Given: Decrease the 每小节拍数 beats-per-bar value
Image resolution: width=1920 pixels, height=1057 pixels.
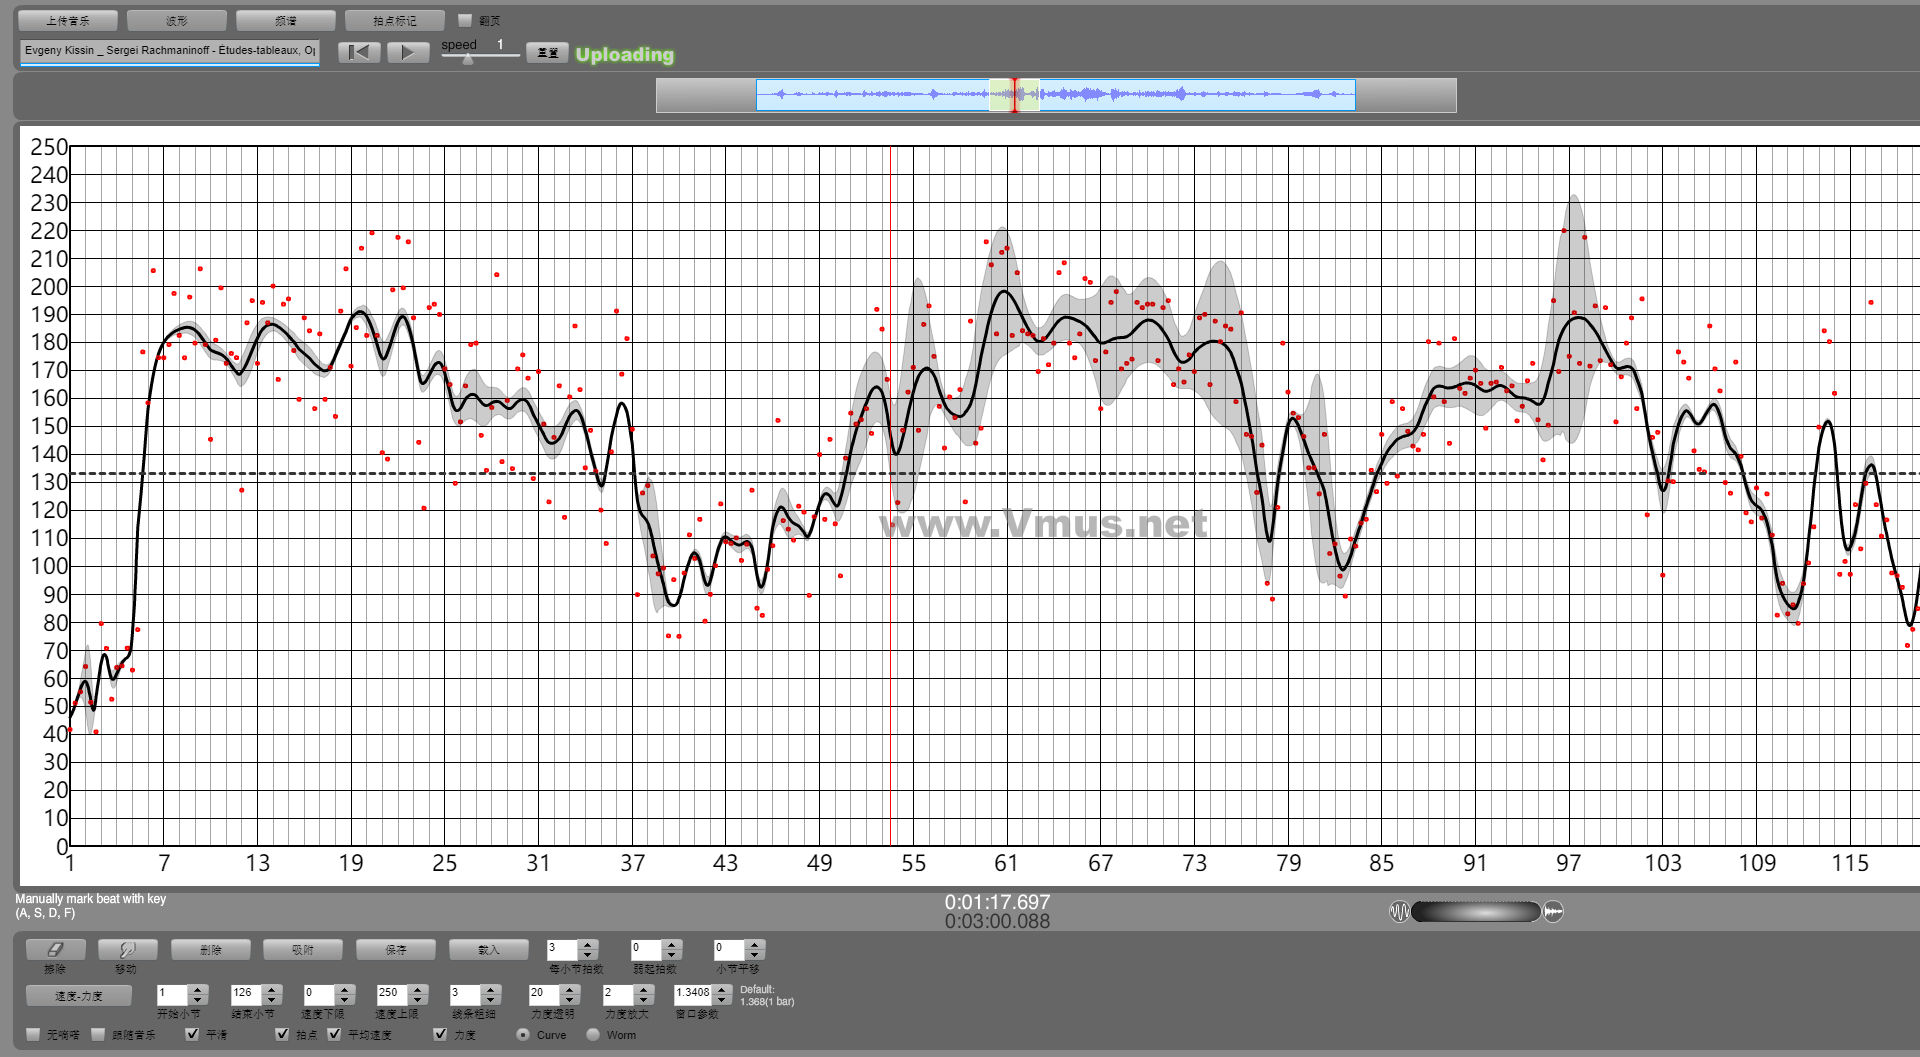Looking at the screenshot, I should (x=589, y=954).
